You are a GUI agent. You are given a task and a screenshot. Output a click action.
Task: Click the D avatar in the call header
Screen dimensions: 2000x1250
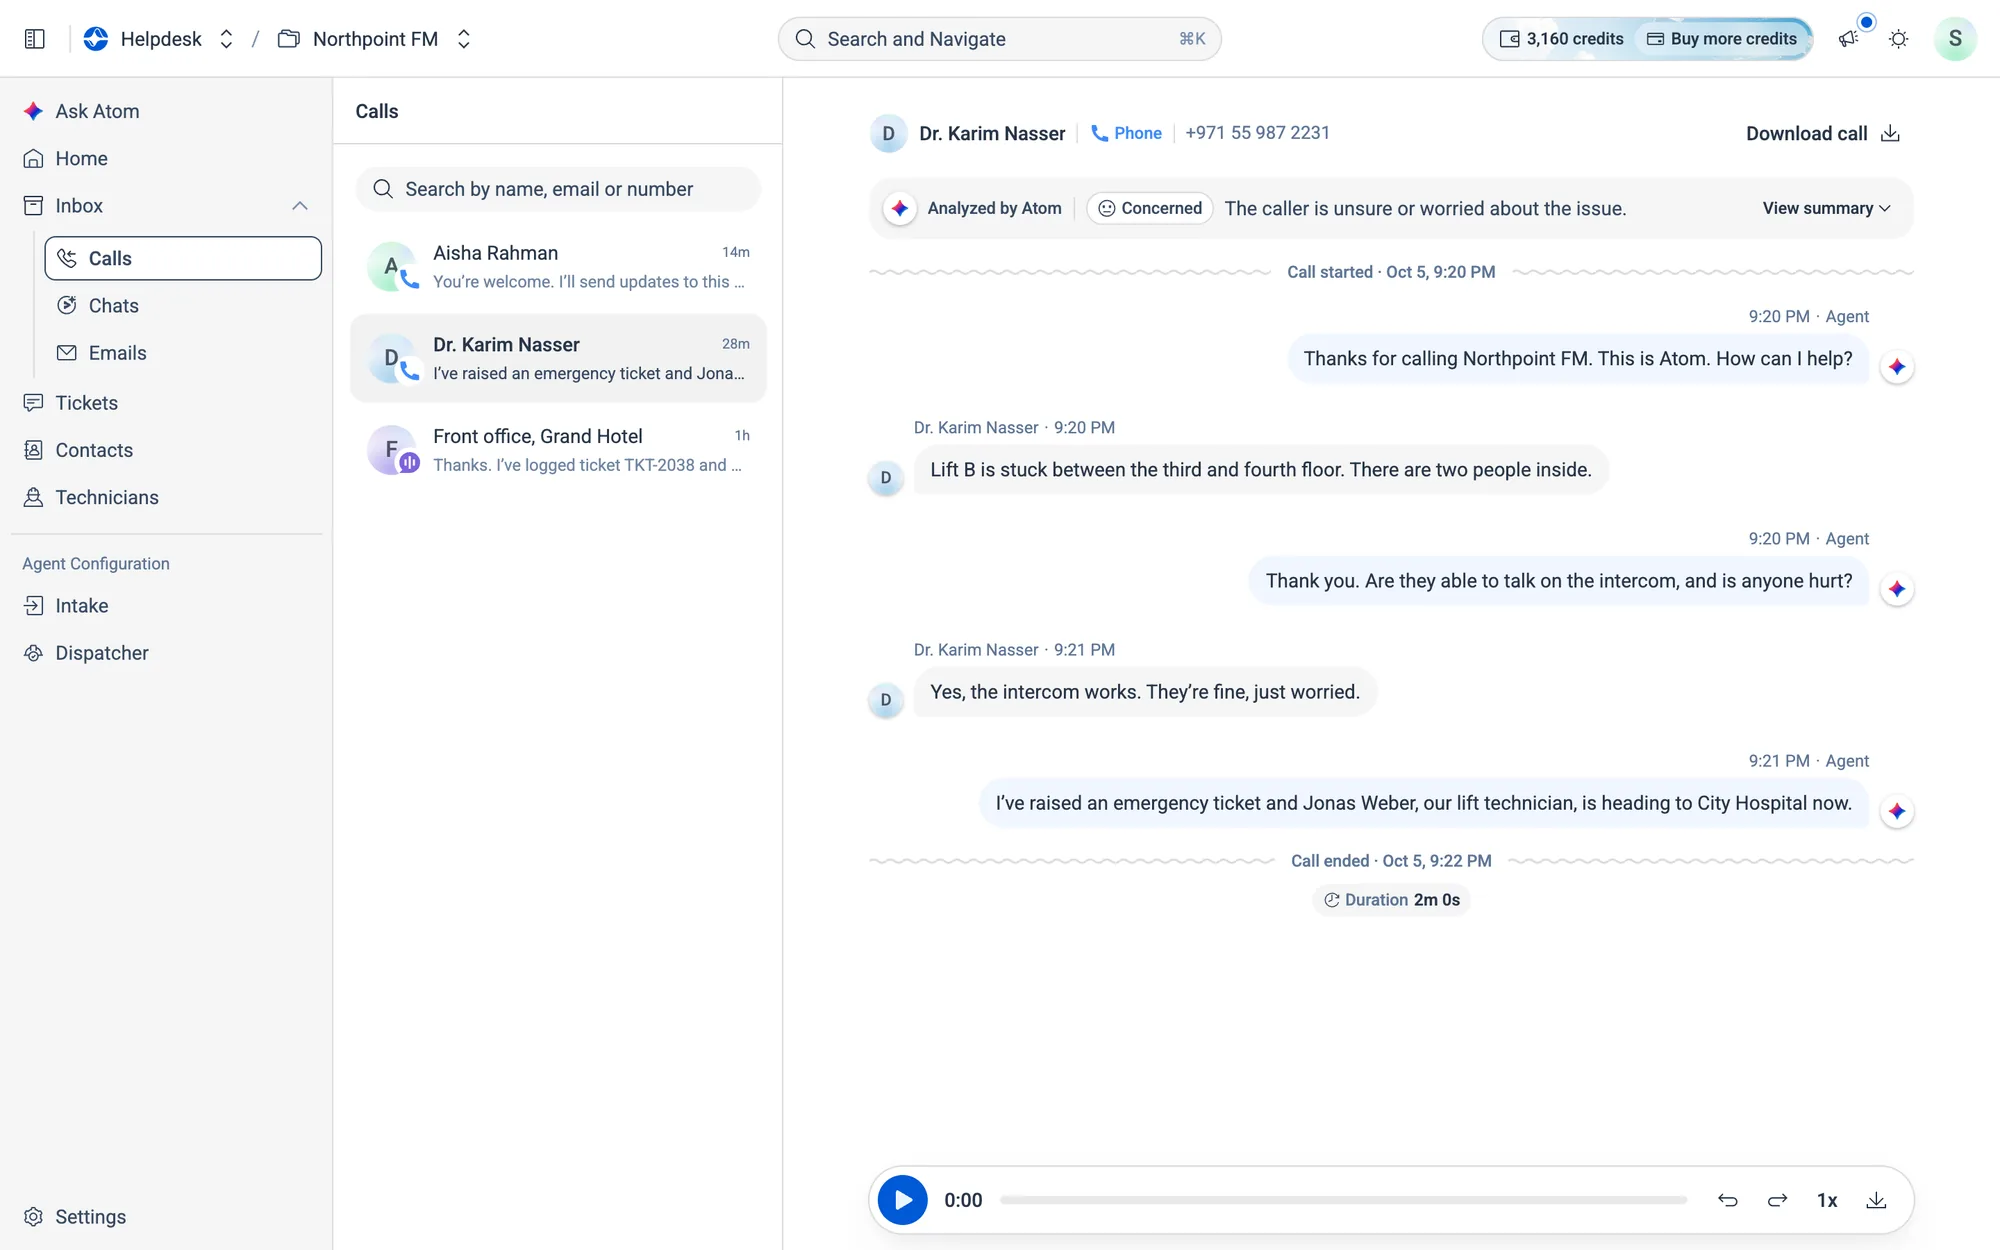[888, 134]
